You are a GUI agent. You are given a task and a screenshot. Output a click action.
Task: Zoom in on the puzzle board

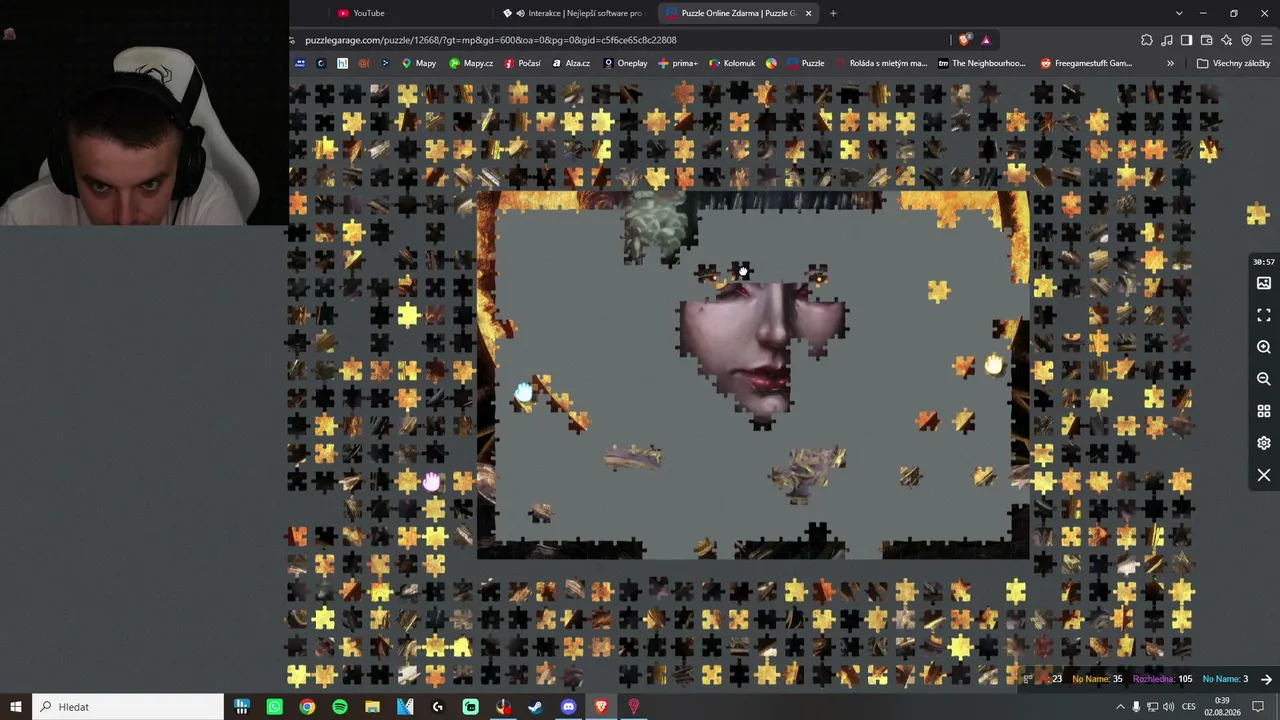1264,347
